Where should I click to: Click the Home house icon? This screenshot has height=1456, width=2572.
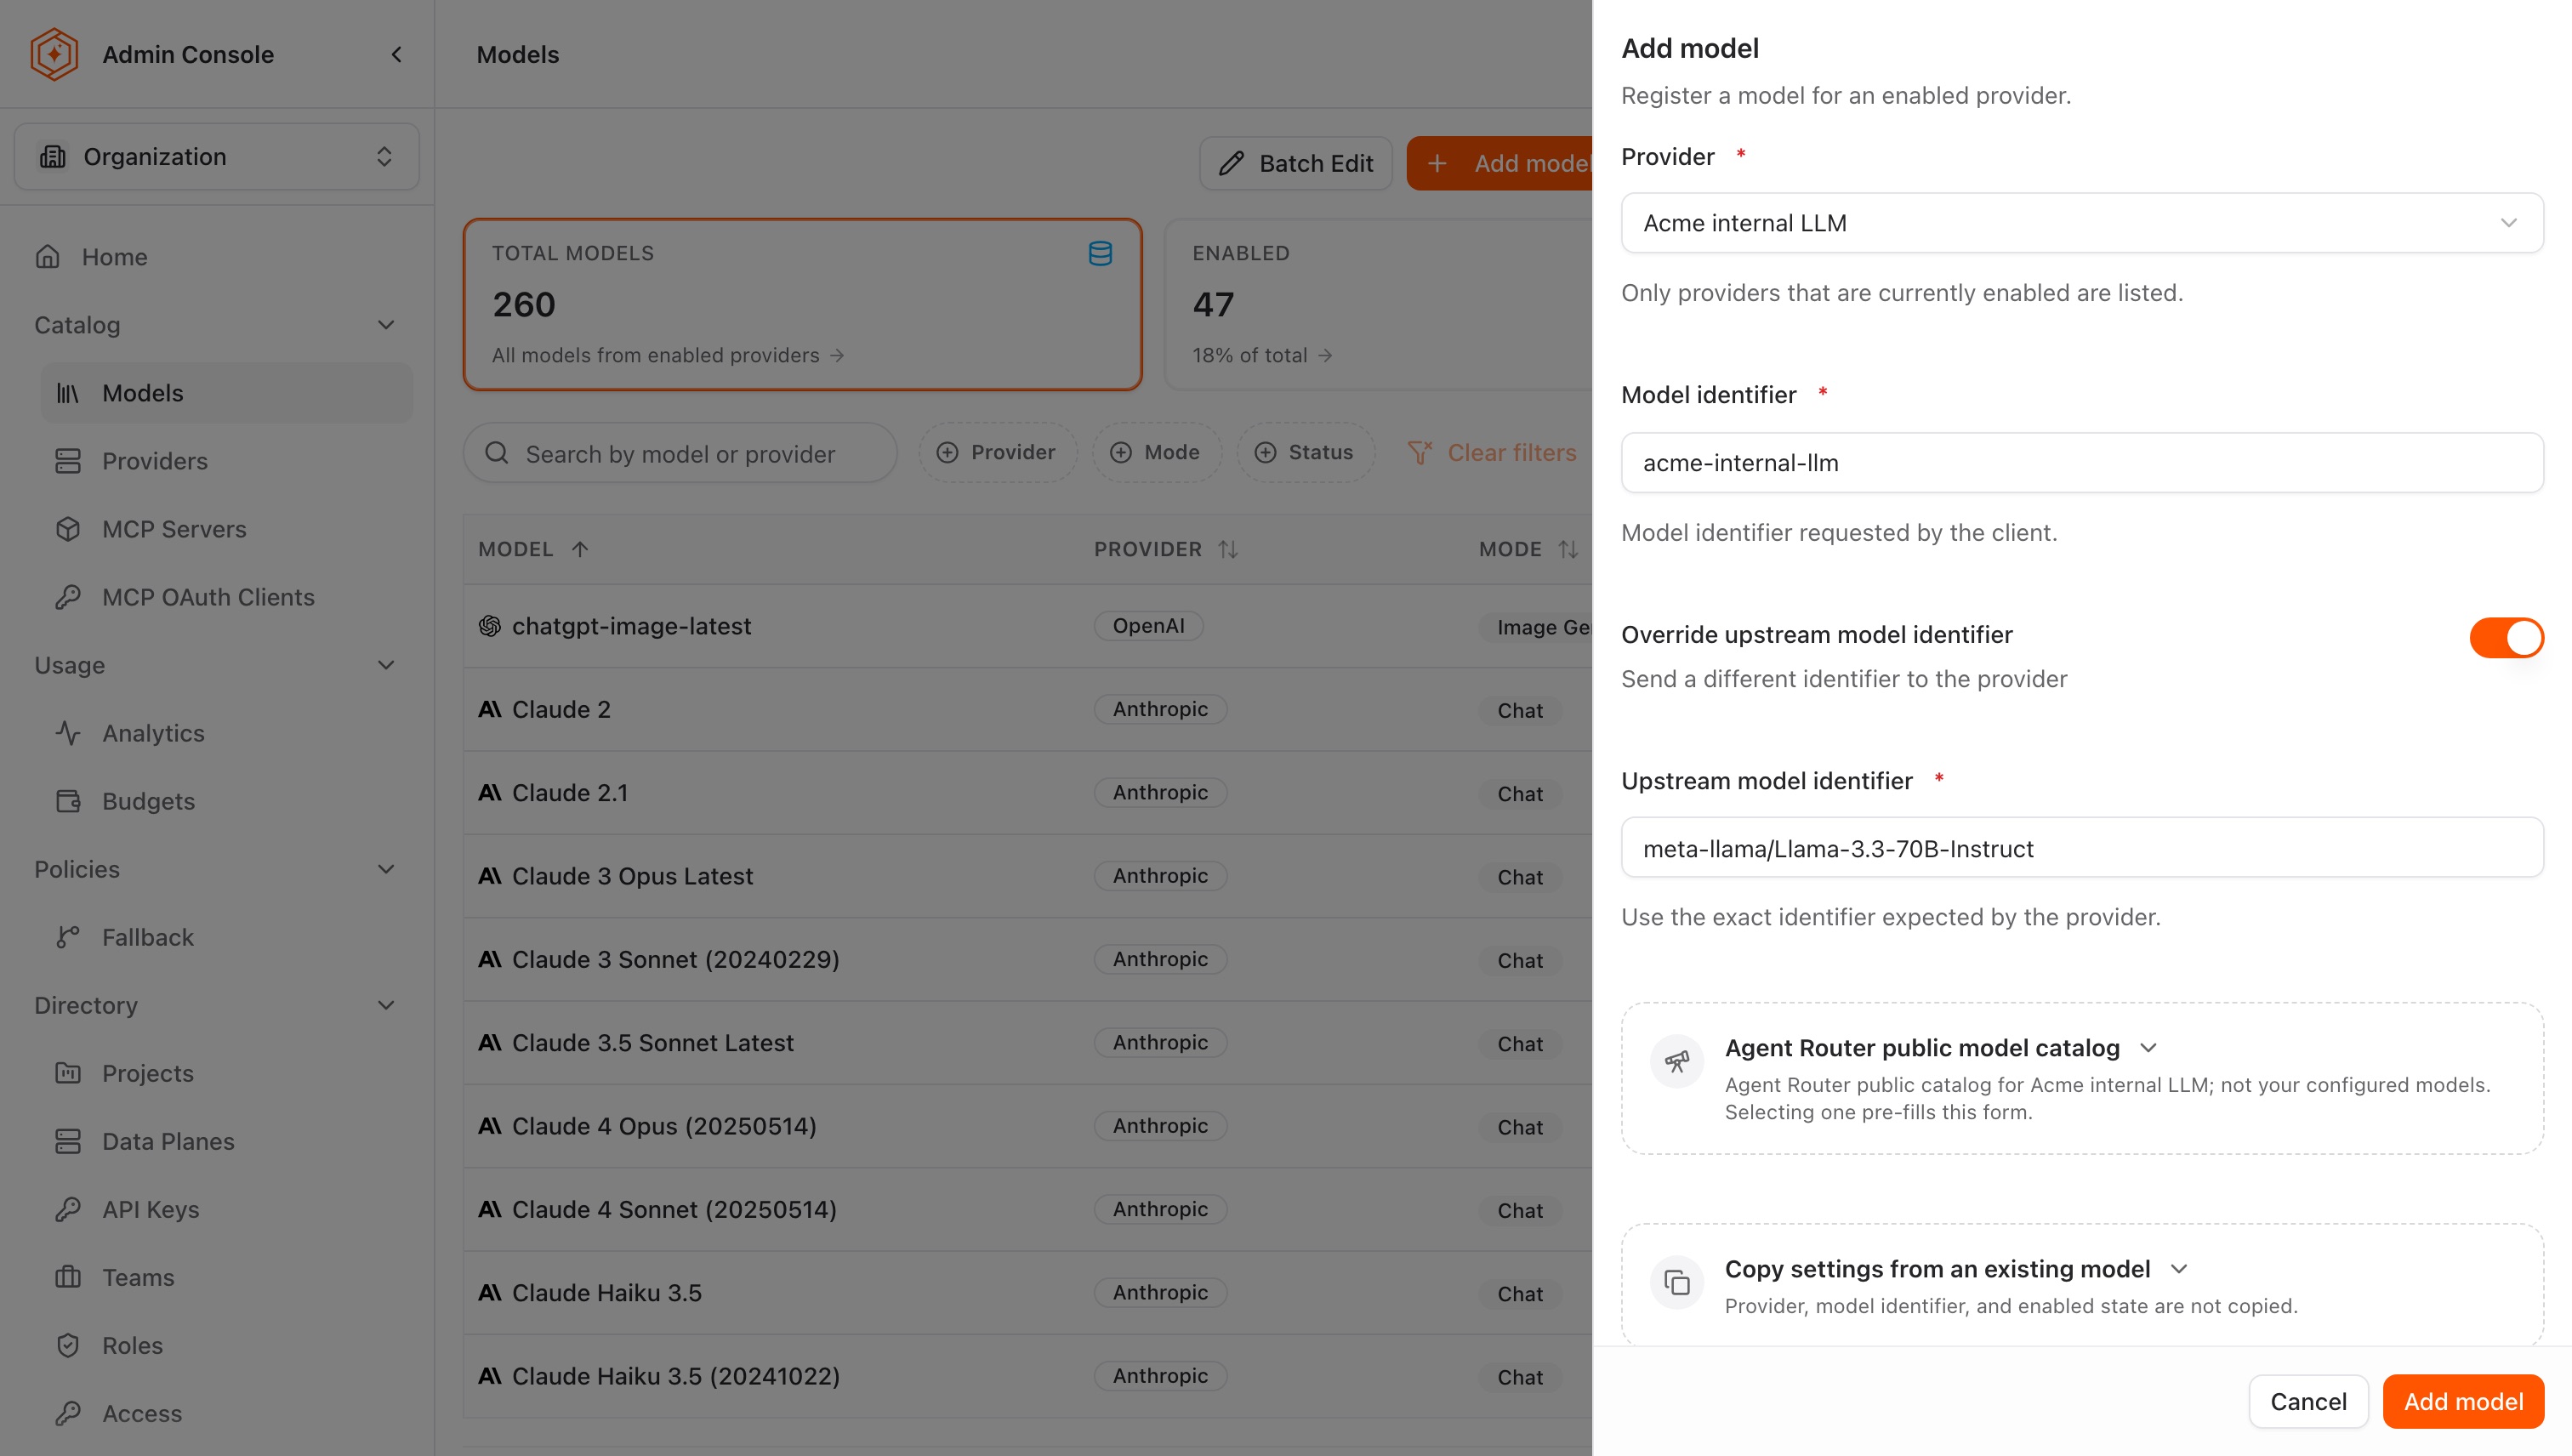[48, 257]
